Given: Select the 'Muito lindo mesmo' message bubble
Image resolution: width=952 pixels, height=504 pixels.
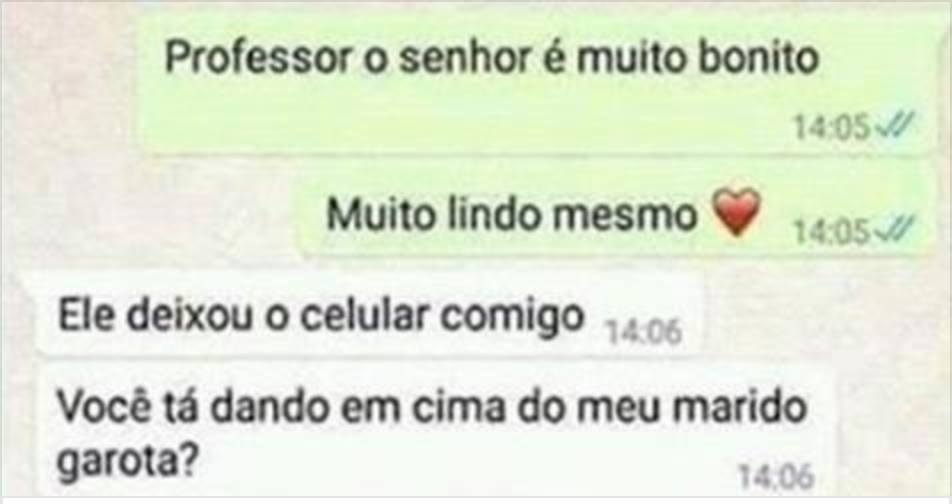Looking at the screenshot, I should [x=613, y=213].
